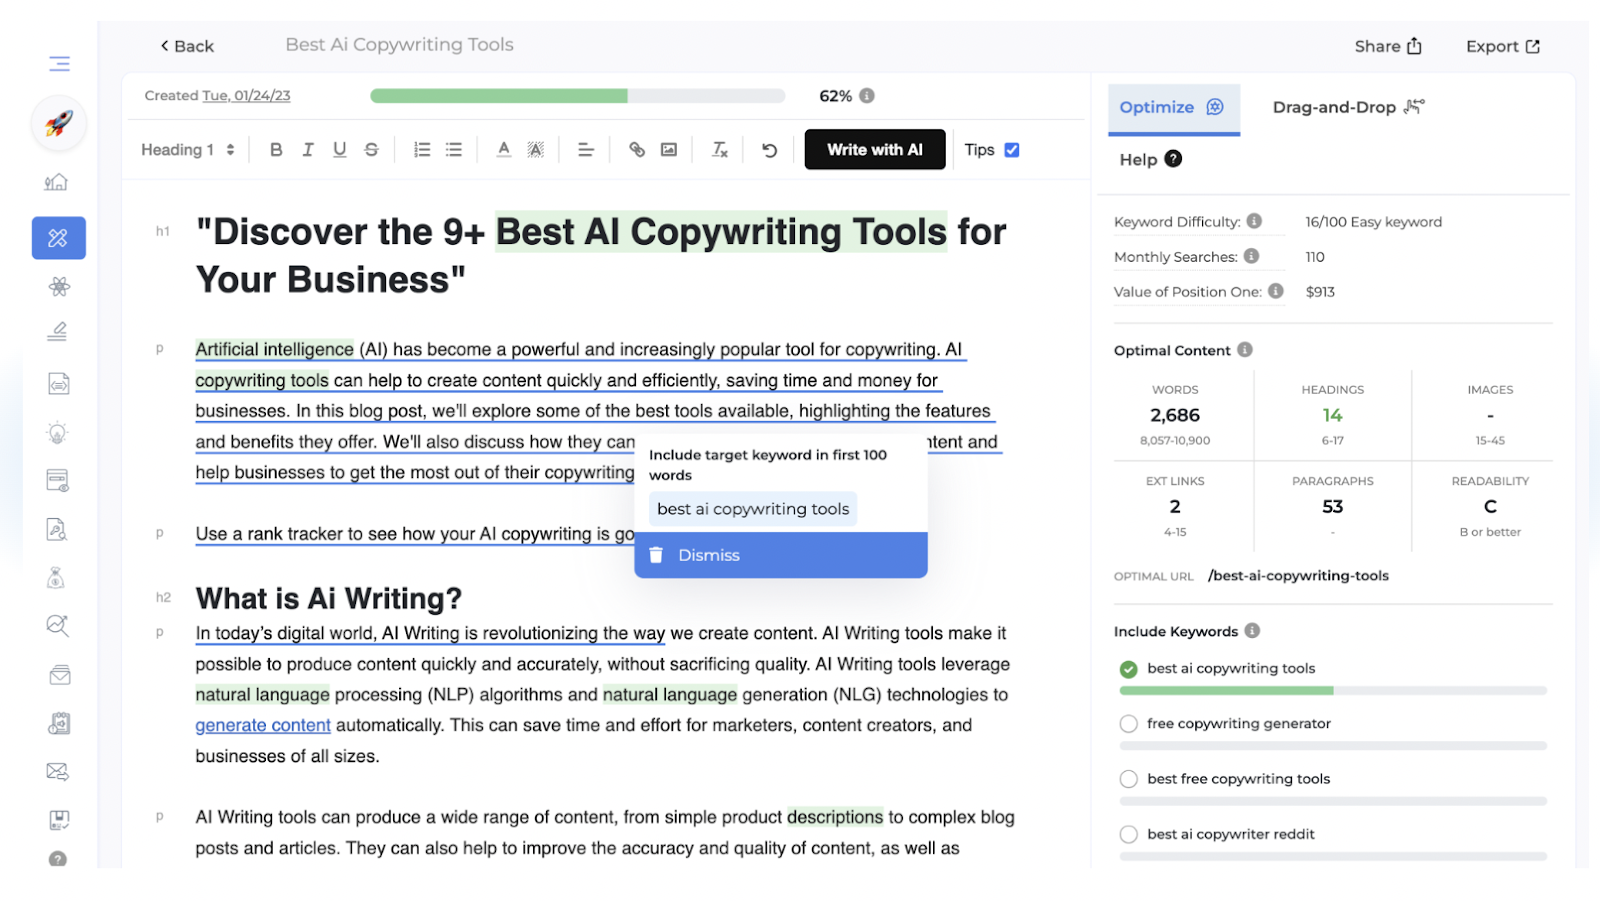Click the optimal URL /best-ai-copywriting-tools
Viewport: 1600px width, 901px height.
(x=1298, y=576)
